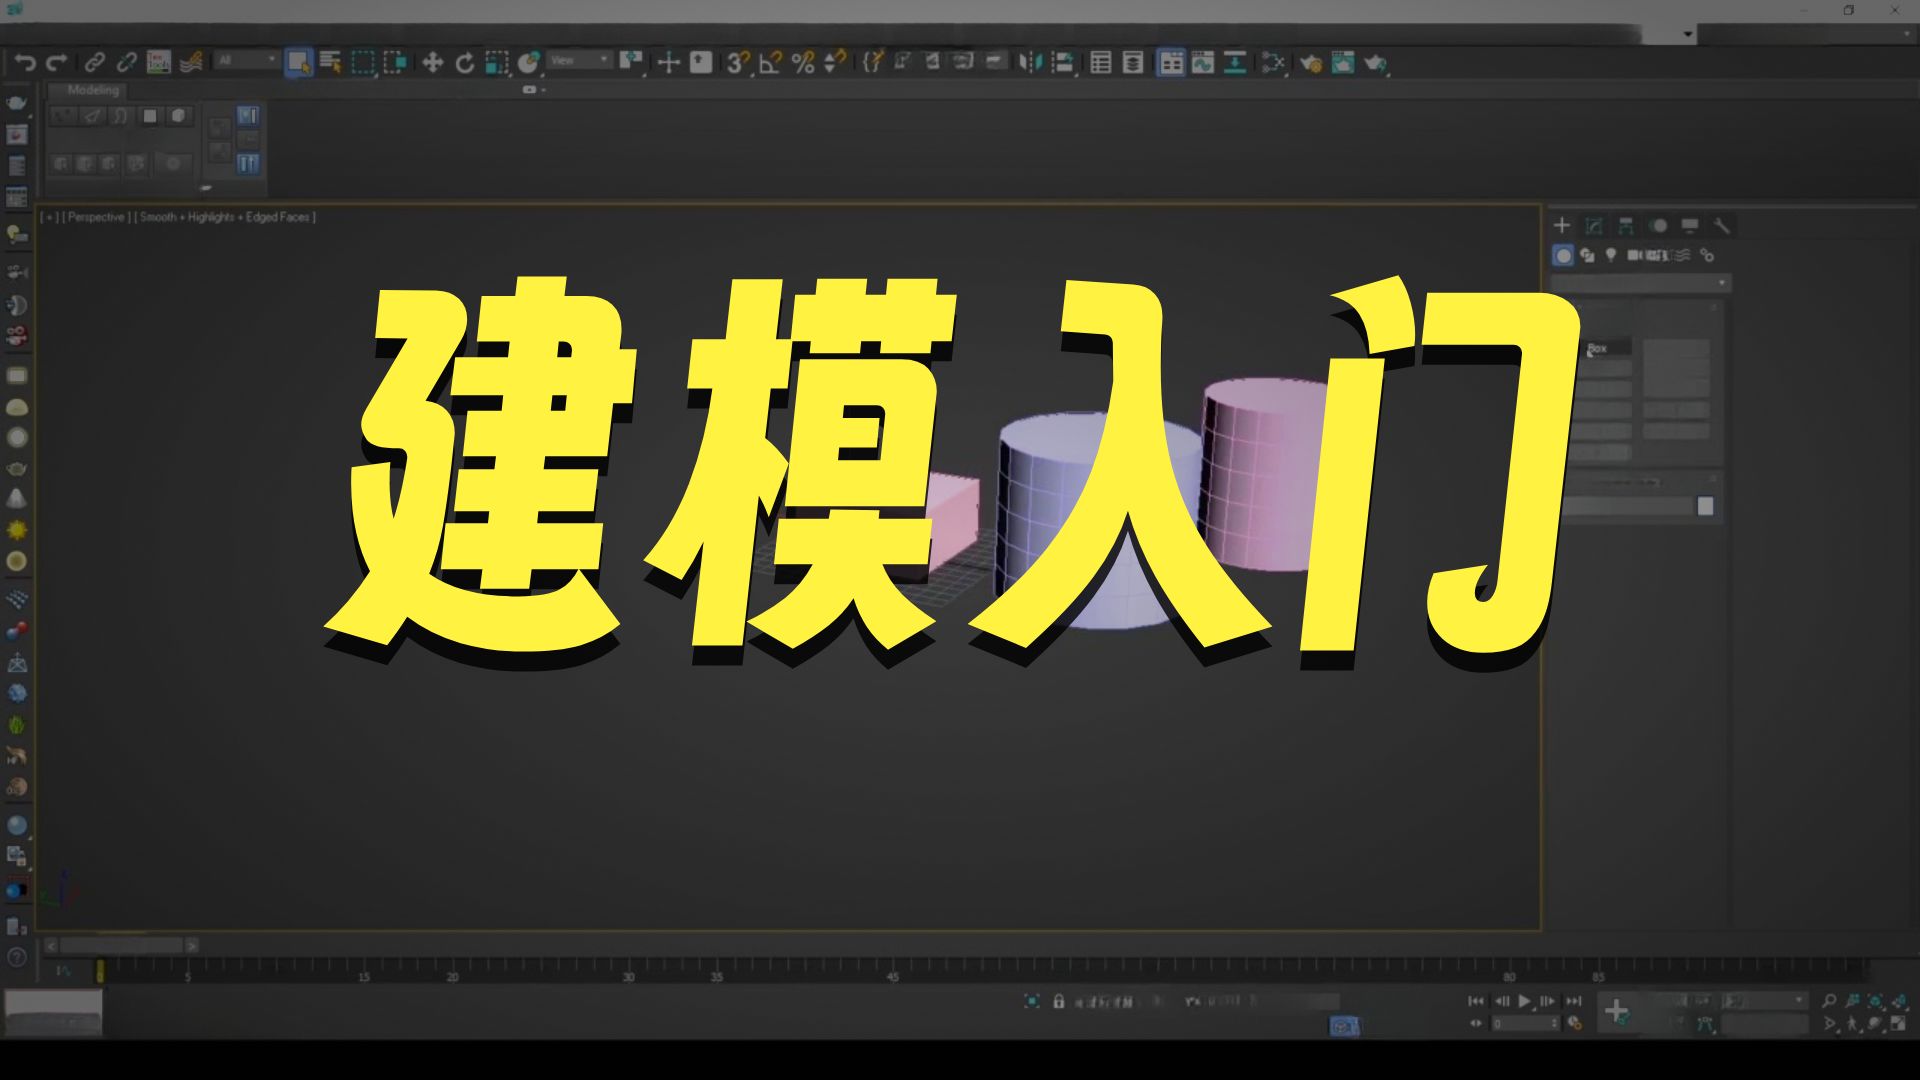Choose Rectangular Selection Region tool
This screenshot has height=1080, width=1920.
pyautogui.click(x=363, y=62)
